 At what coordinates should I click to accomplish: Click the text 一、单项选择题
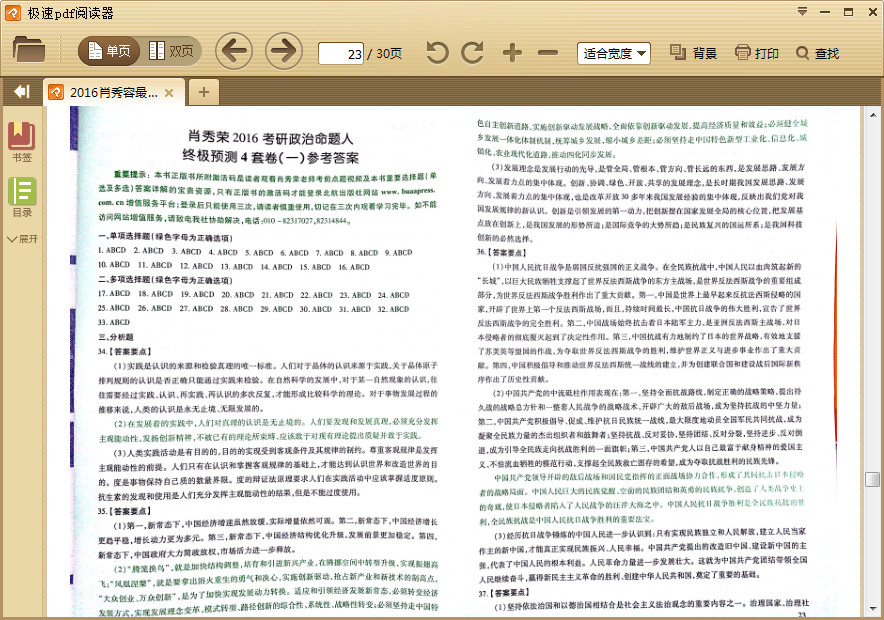pyautogui.click(x=125, y=237)
